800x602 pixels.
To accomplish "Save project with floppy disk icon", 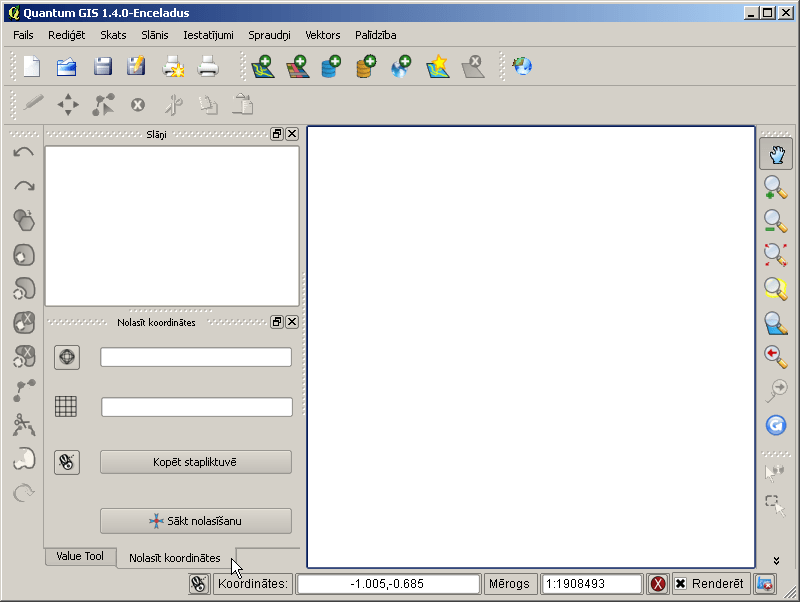I will click(x=103, y=67).
